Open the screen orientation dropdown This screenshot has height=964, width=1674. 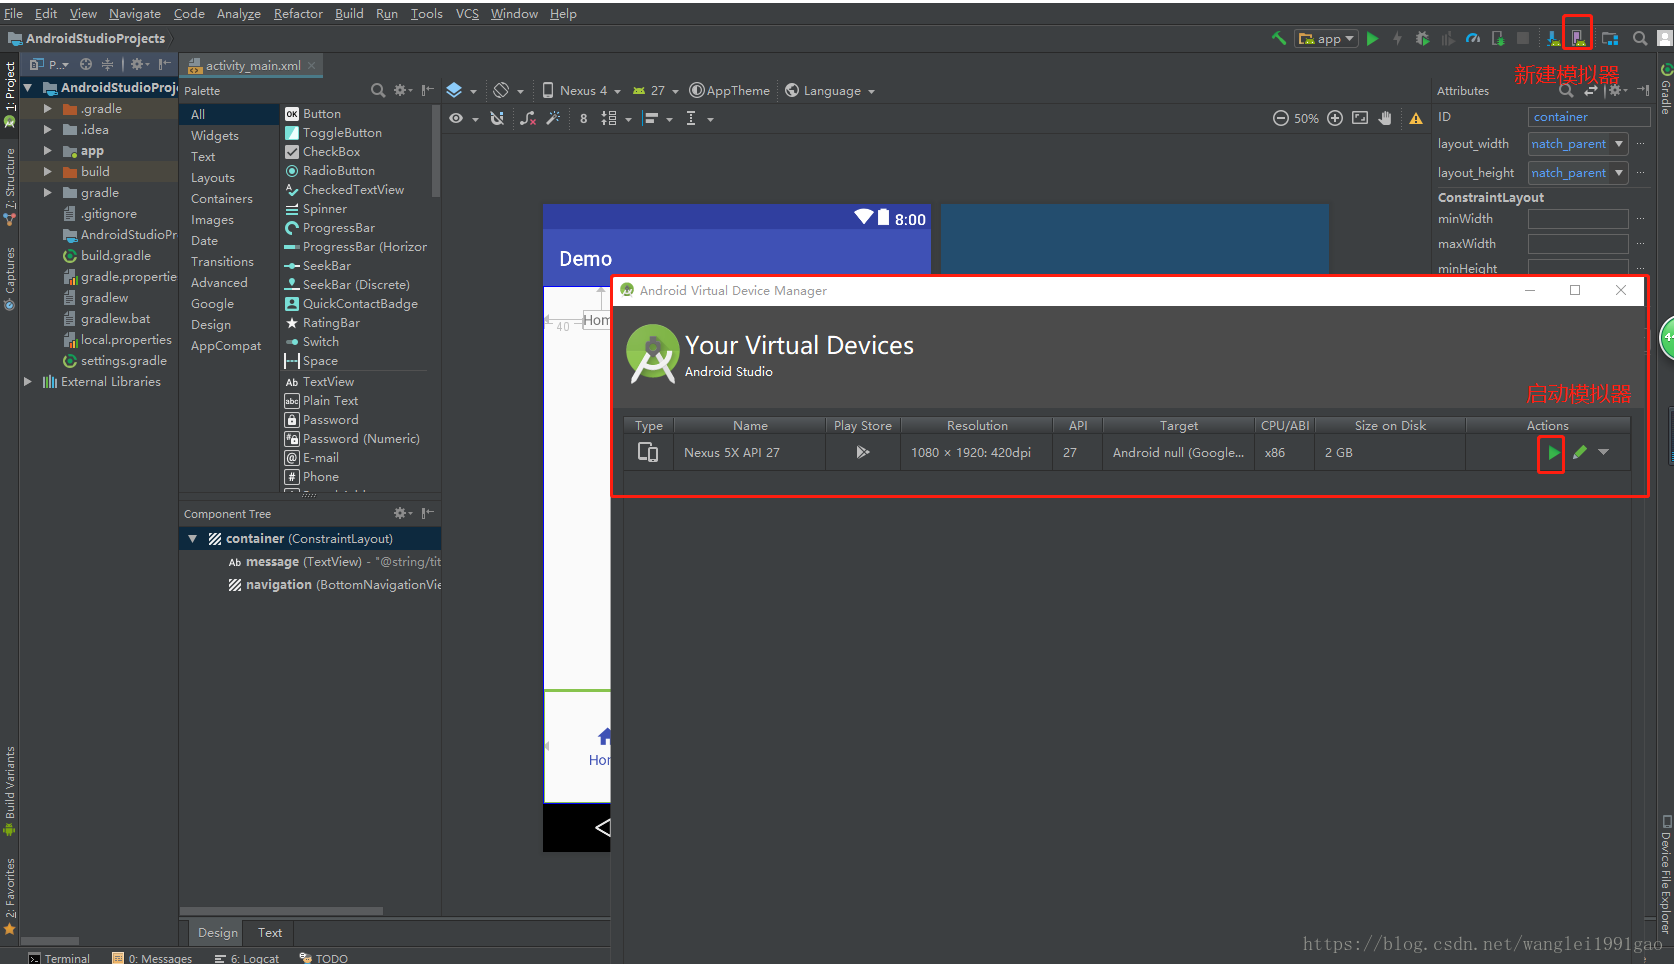pos(507,90)
